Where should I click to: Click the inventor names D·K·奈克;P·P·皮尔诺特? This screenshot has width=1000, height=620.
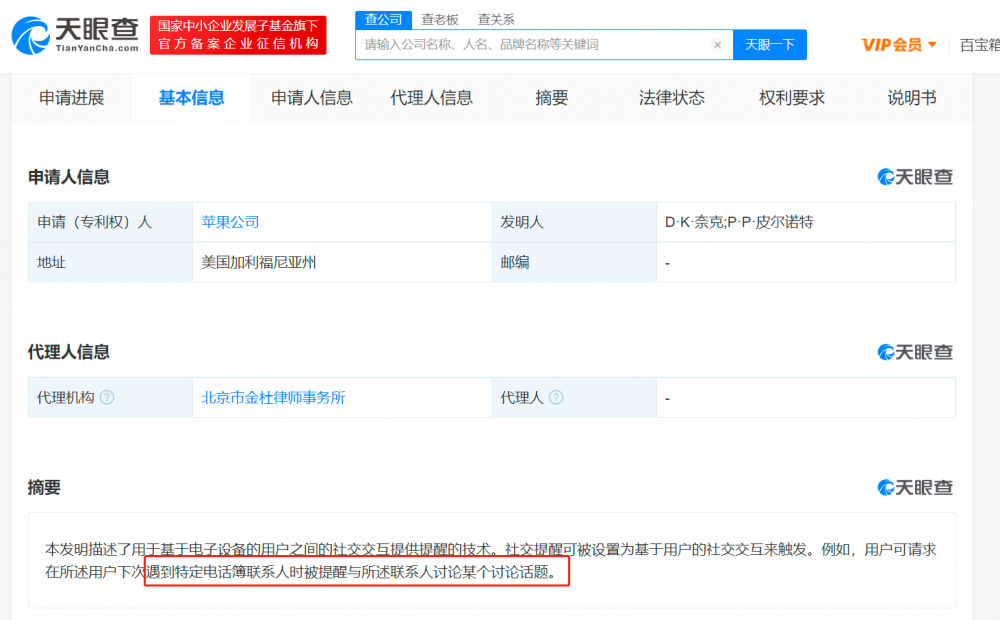(739, 222)
